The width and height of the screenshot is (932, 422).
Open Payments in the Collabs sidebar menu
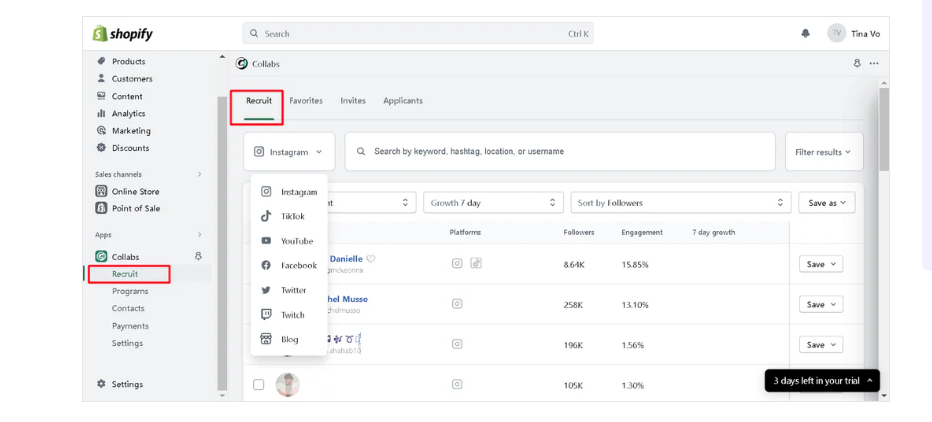[130, 326]
